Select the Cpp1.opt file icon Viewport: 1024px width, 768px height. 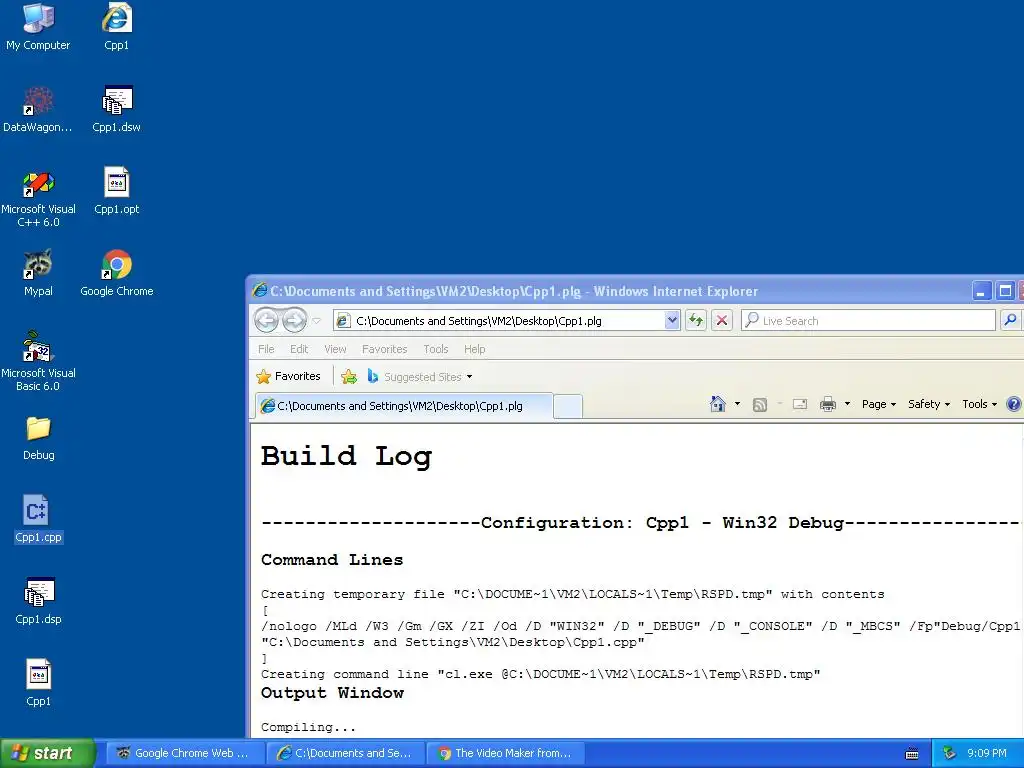click(117, 191)
